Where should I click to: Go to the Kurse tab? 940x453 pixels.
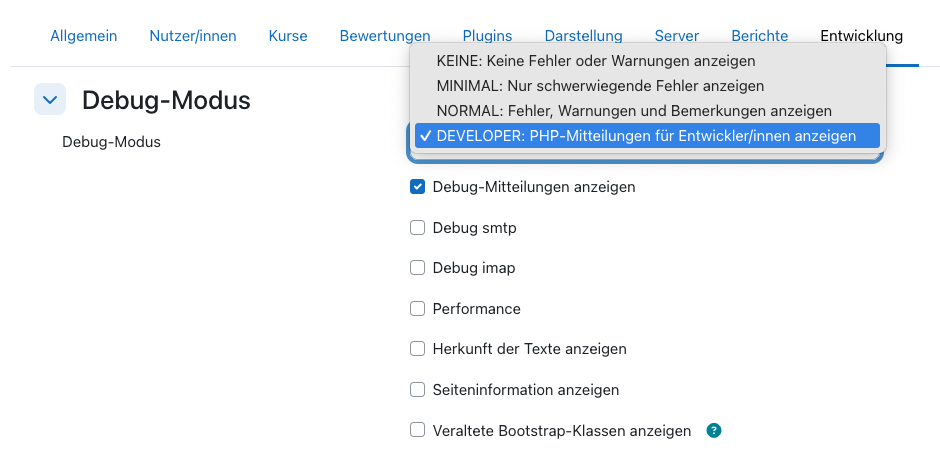click(288, 36)
